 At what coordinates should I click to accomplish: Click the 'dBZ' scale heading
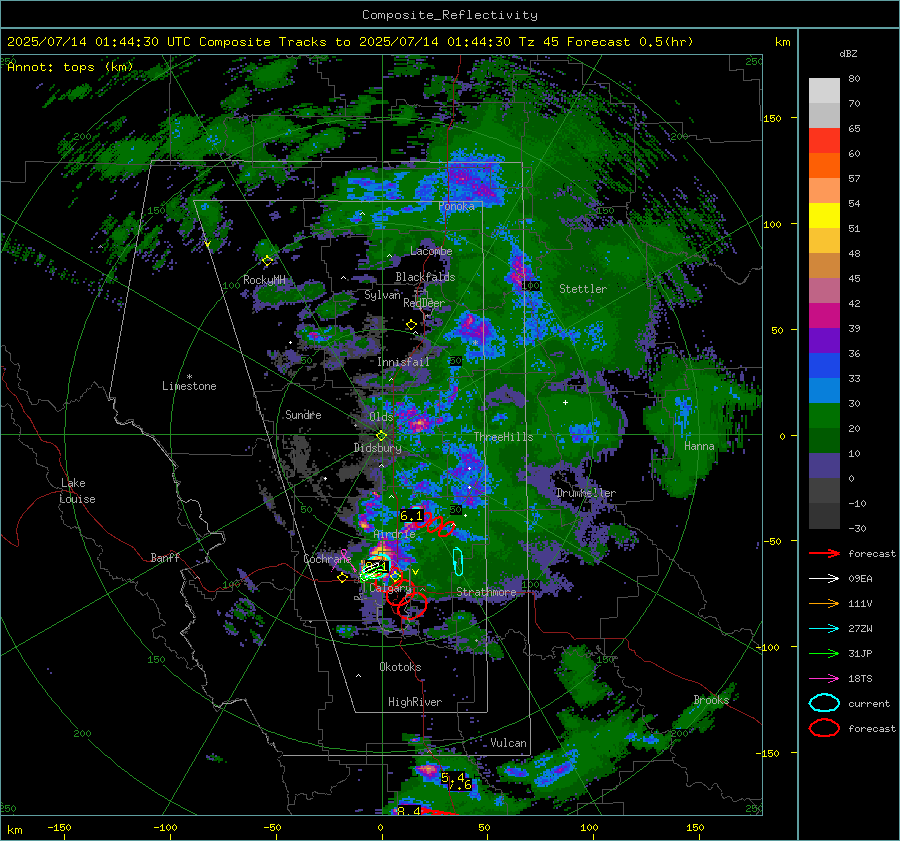click(848, 54)
